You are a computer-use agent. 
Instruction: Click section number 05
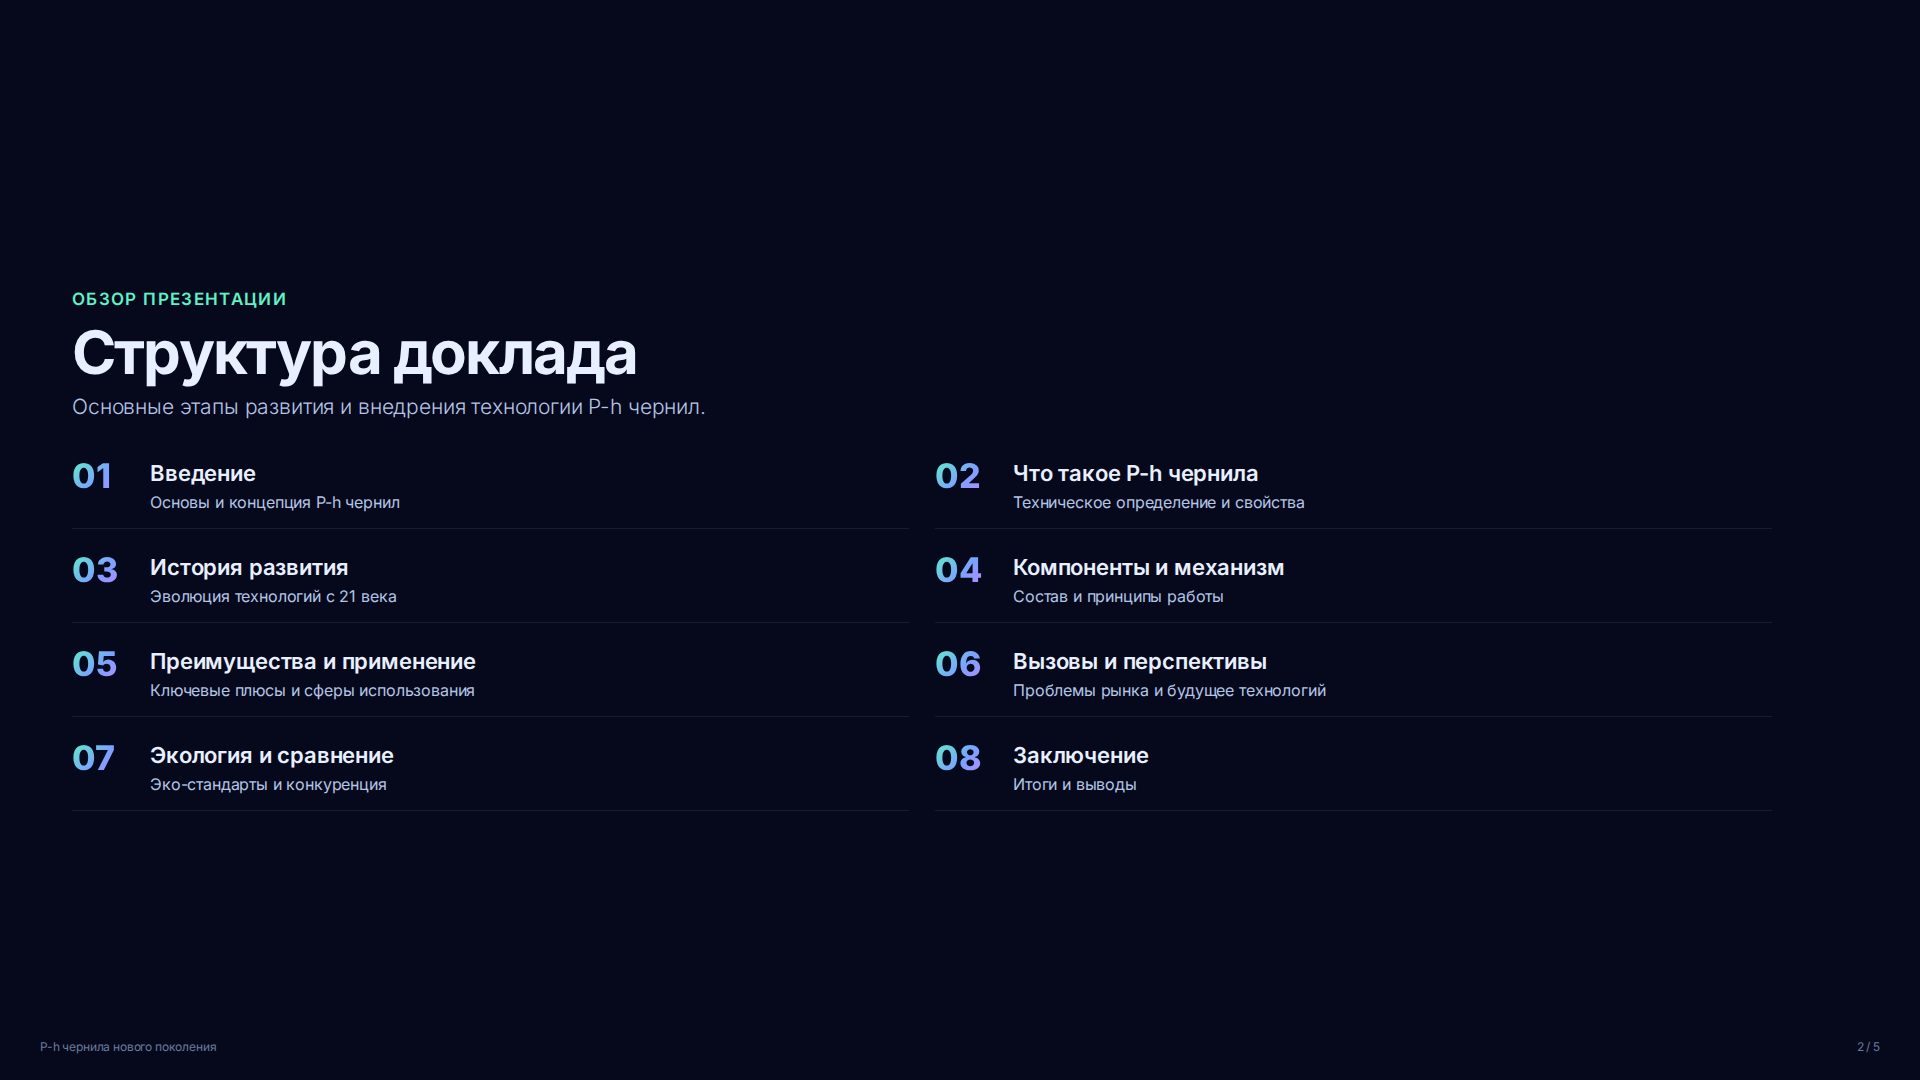click(x=95, y=664)
